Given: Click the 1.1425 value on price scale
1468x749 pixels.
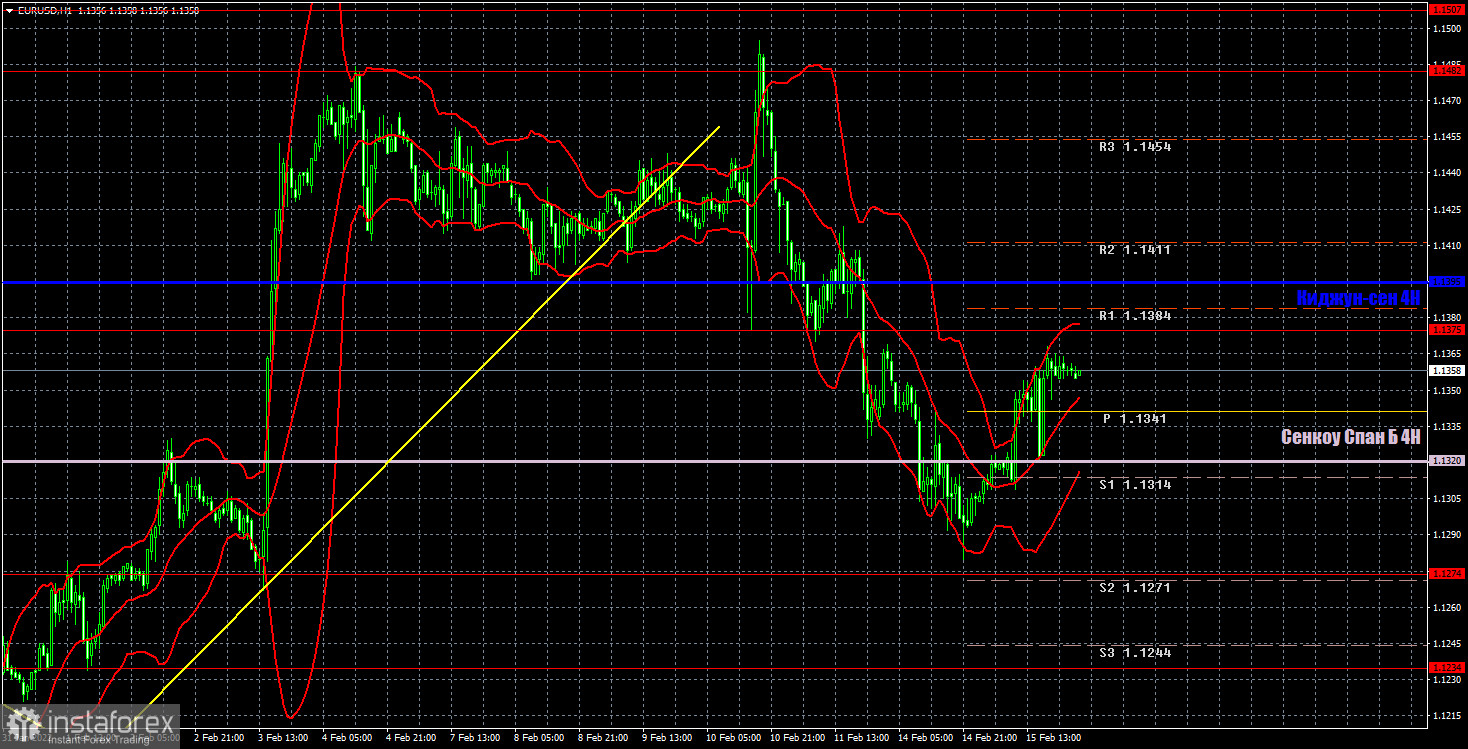Looking at the screenshot, I should [x=1446, y=210].
